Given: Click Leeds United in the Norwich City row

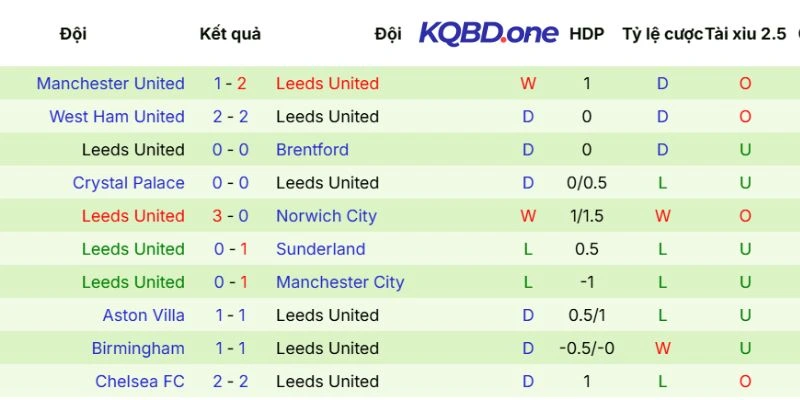Looking at the screenshot, I should (133, 216).
